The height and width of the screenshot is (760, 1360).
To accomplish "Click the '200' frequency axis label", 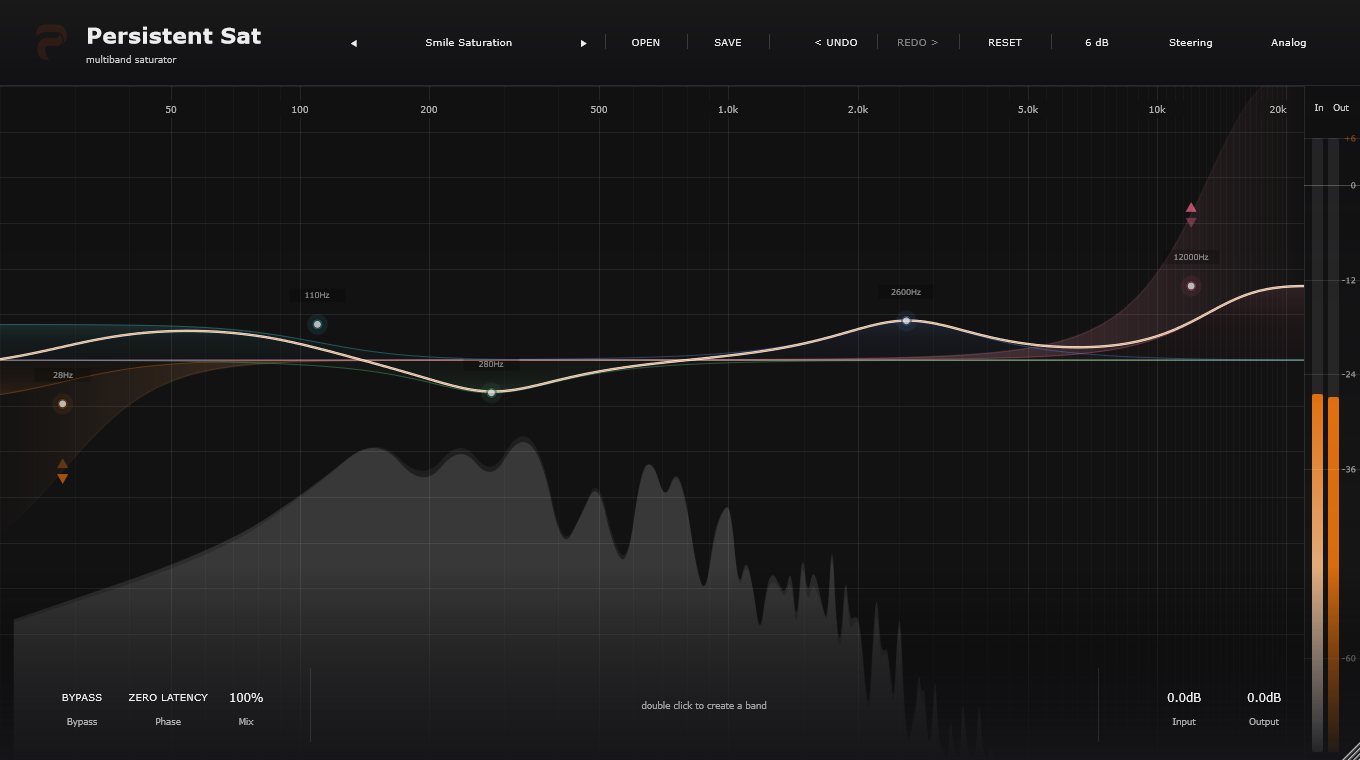I will tap(429, 109).
